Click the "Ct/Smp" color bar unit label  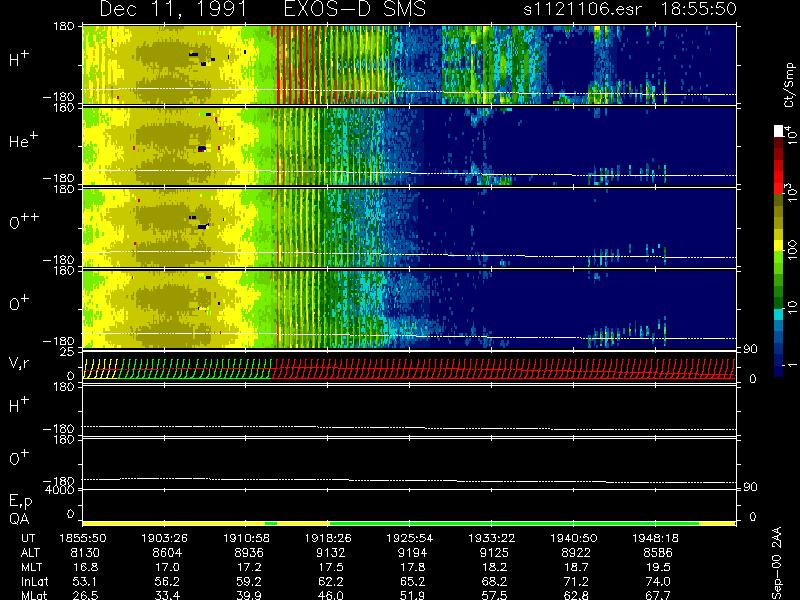(789, 85)
